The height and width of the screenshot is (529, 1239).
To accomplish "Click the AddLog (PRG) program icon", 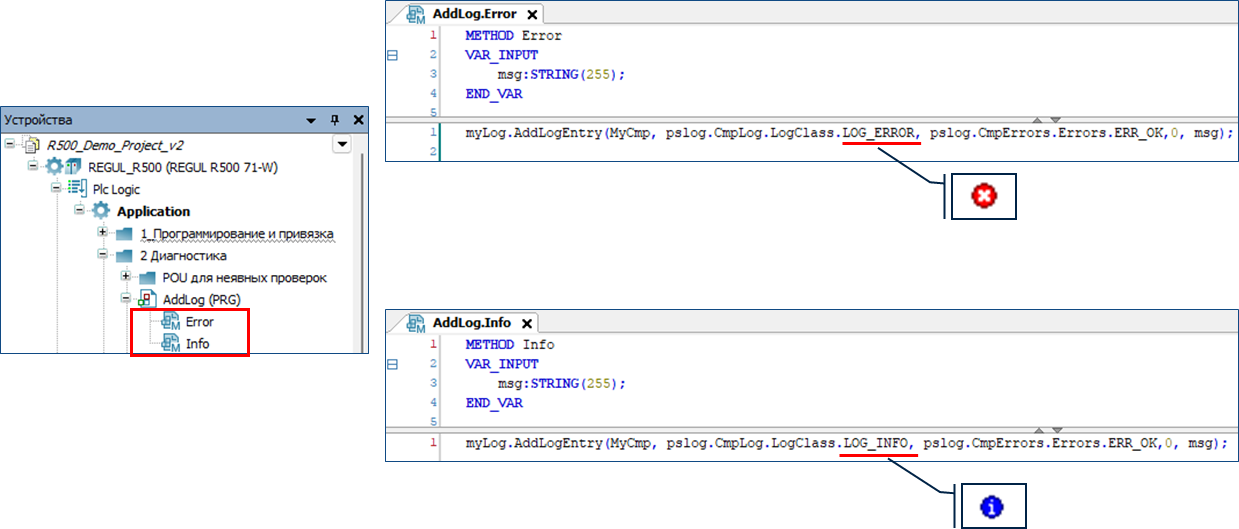I will [x=147, y=299].
